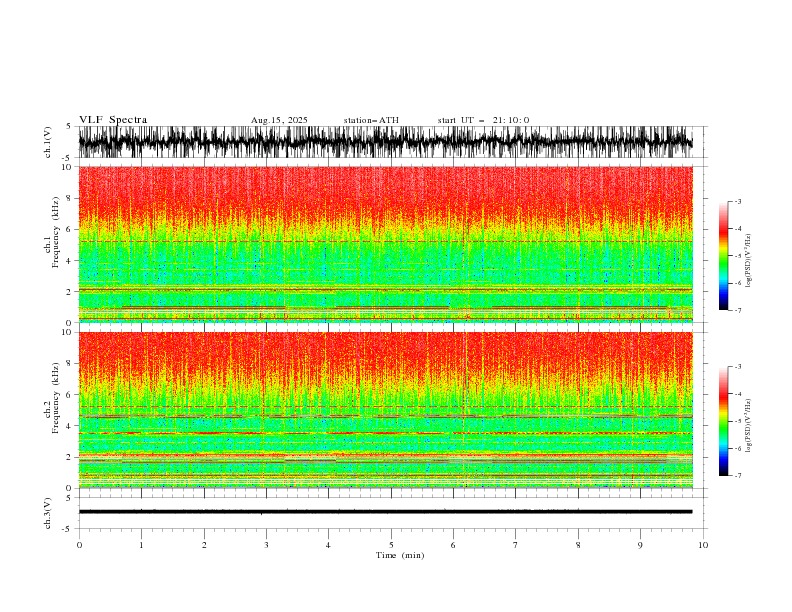This screenshot has height=612, width=792.
Task: Click the ch.1 log(PSD) colorbar label
Action: 748,261
